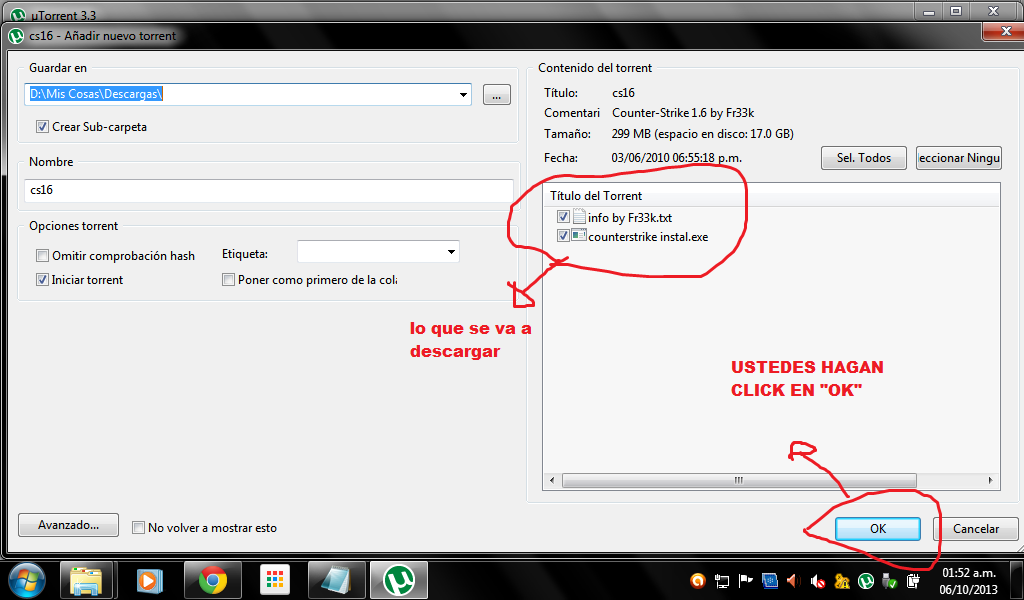Open the uTorrent taskbar button

(x=399, y=580)
